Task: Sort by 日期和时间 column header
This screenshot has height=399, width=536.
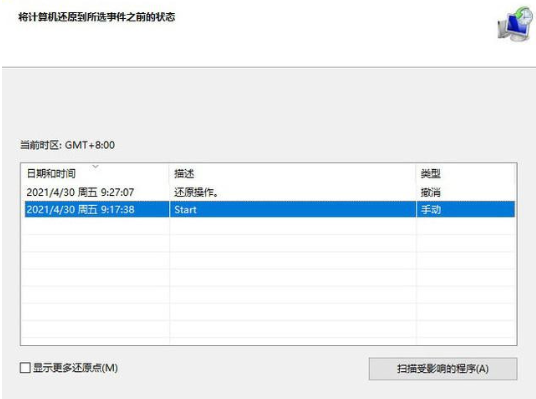Action: (x=95, y=174)
